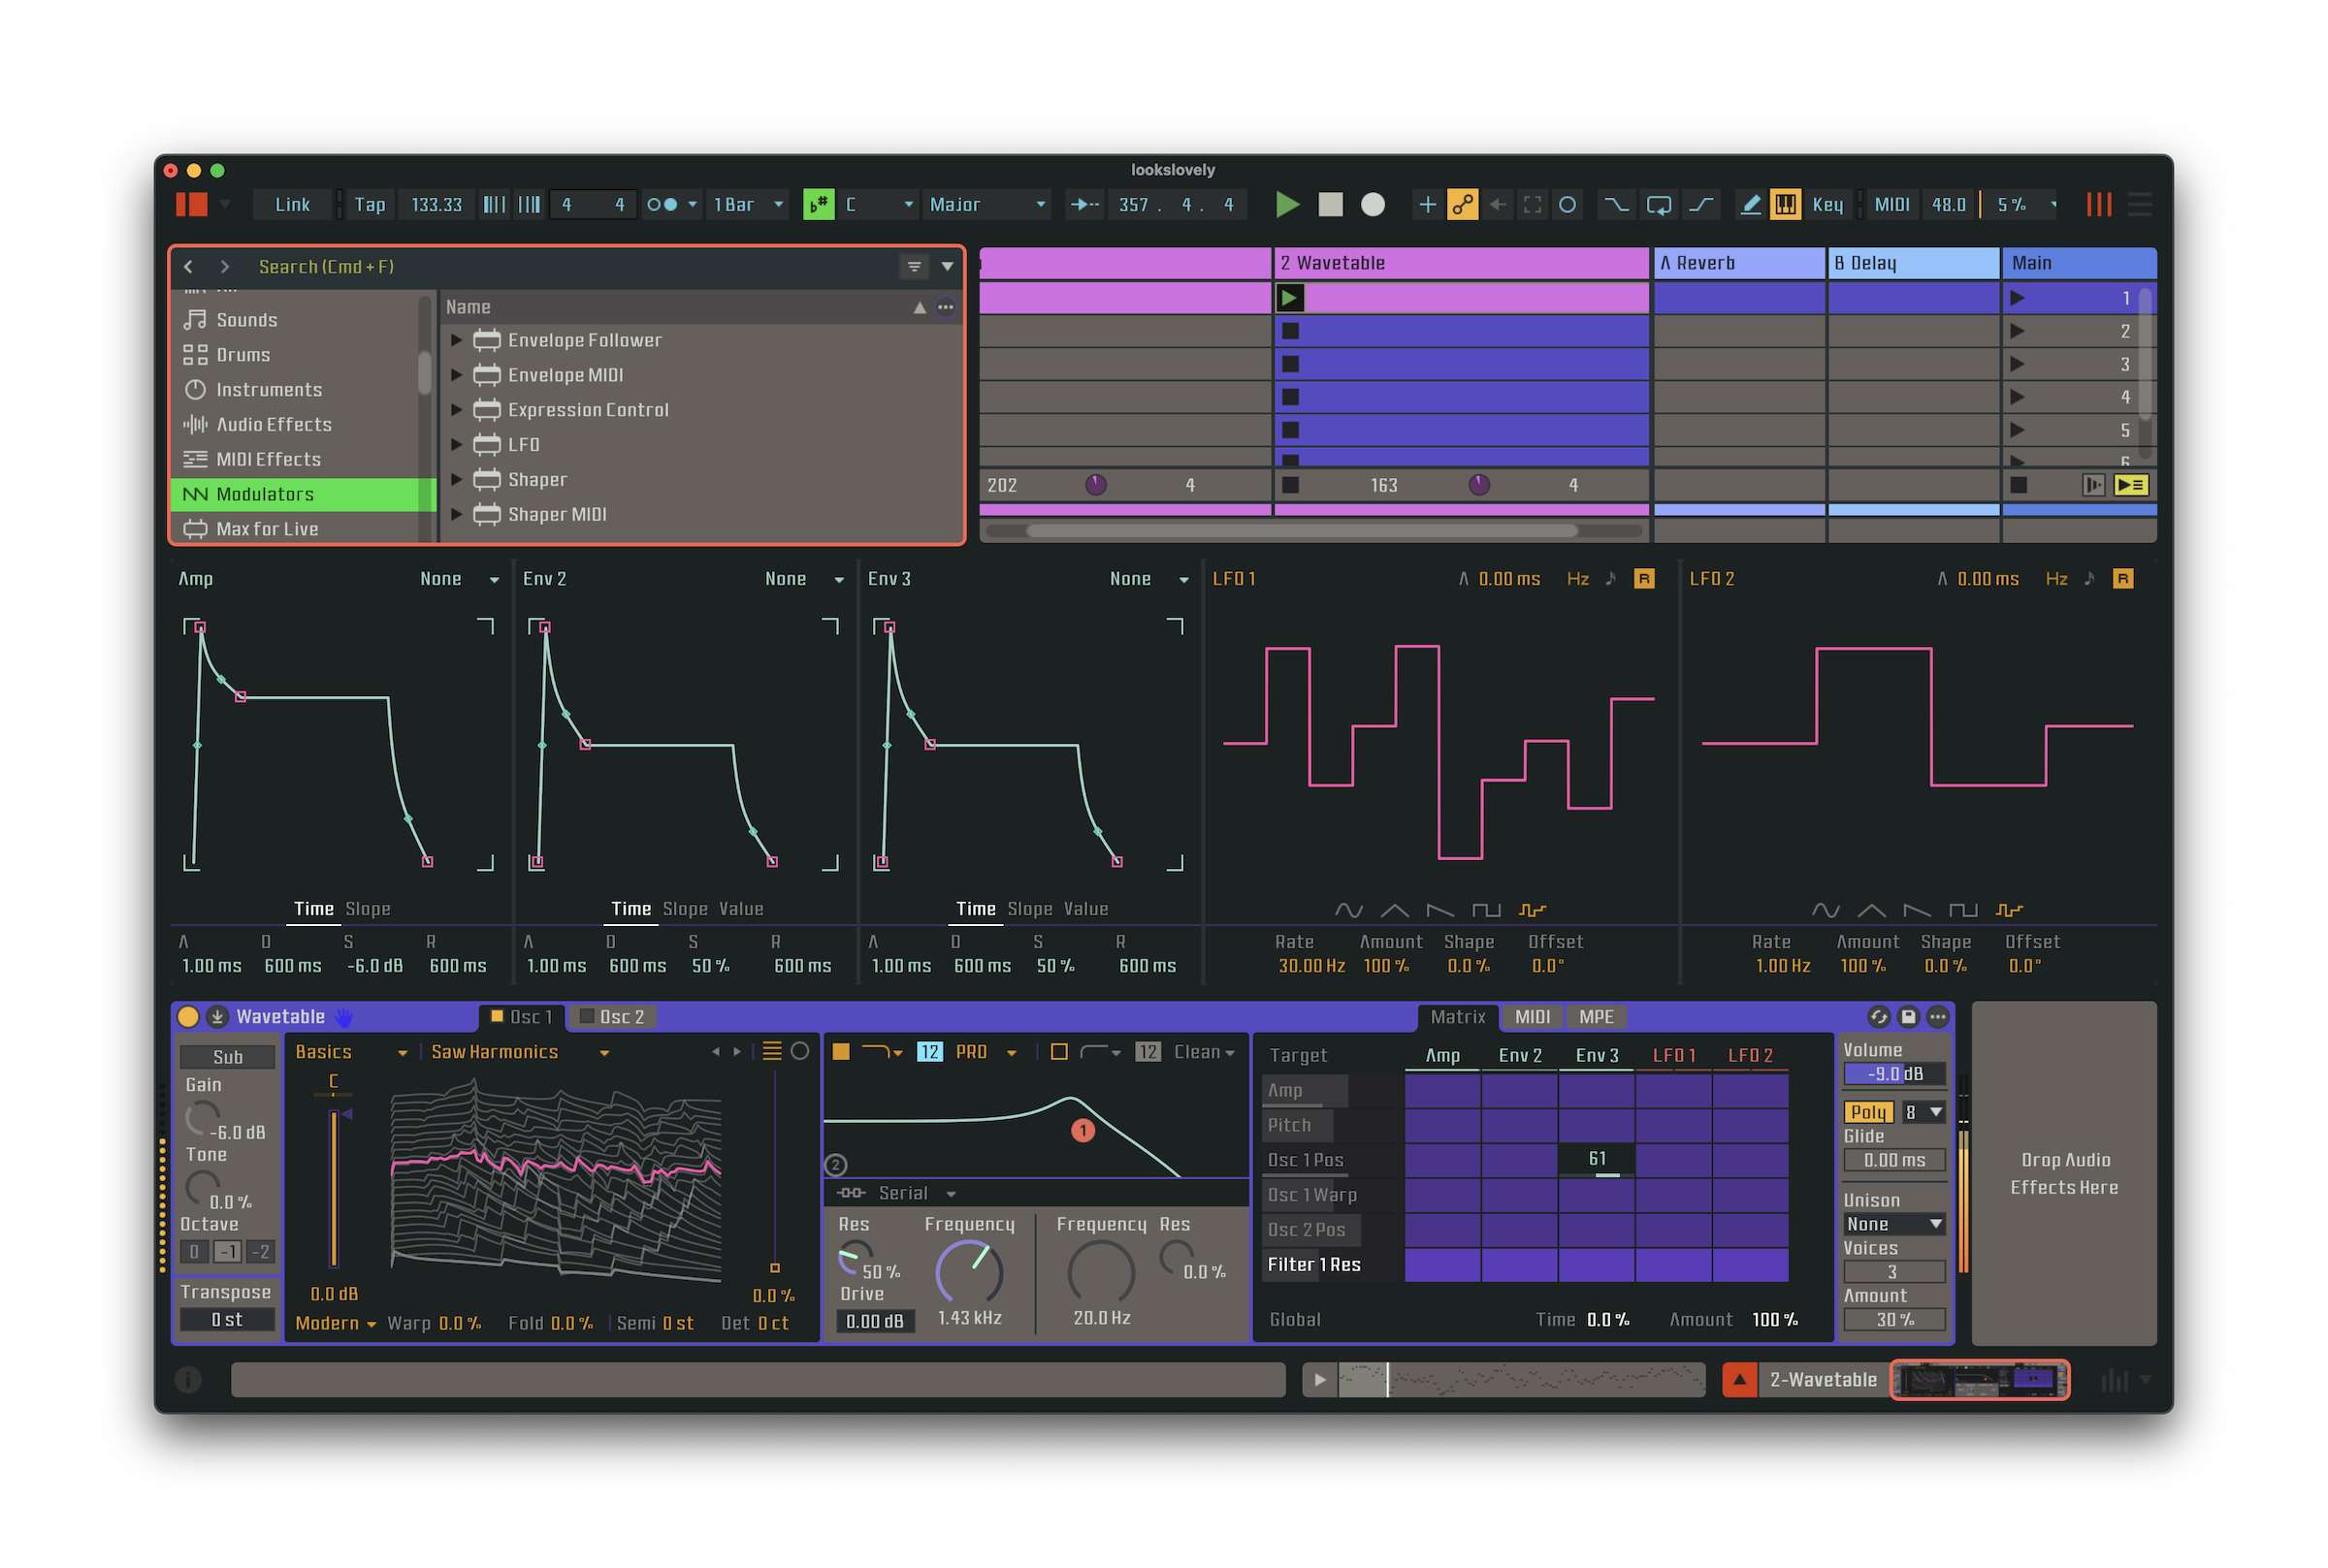Click the Wavetable hot-swap arrows icon

[1878, 1017]
